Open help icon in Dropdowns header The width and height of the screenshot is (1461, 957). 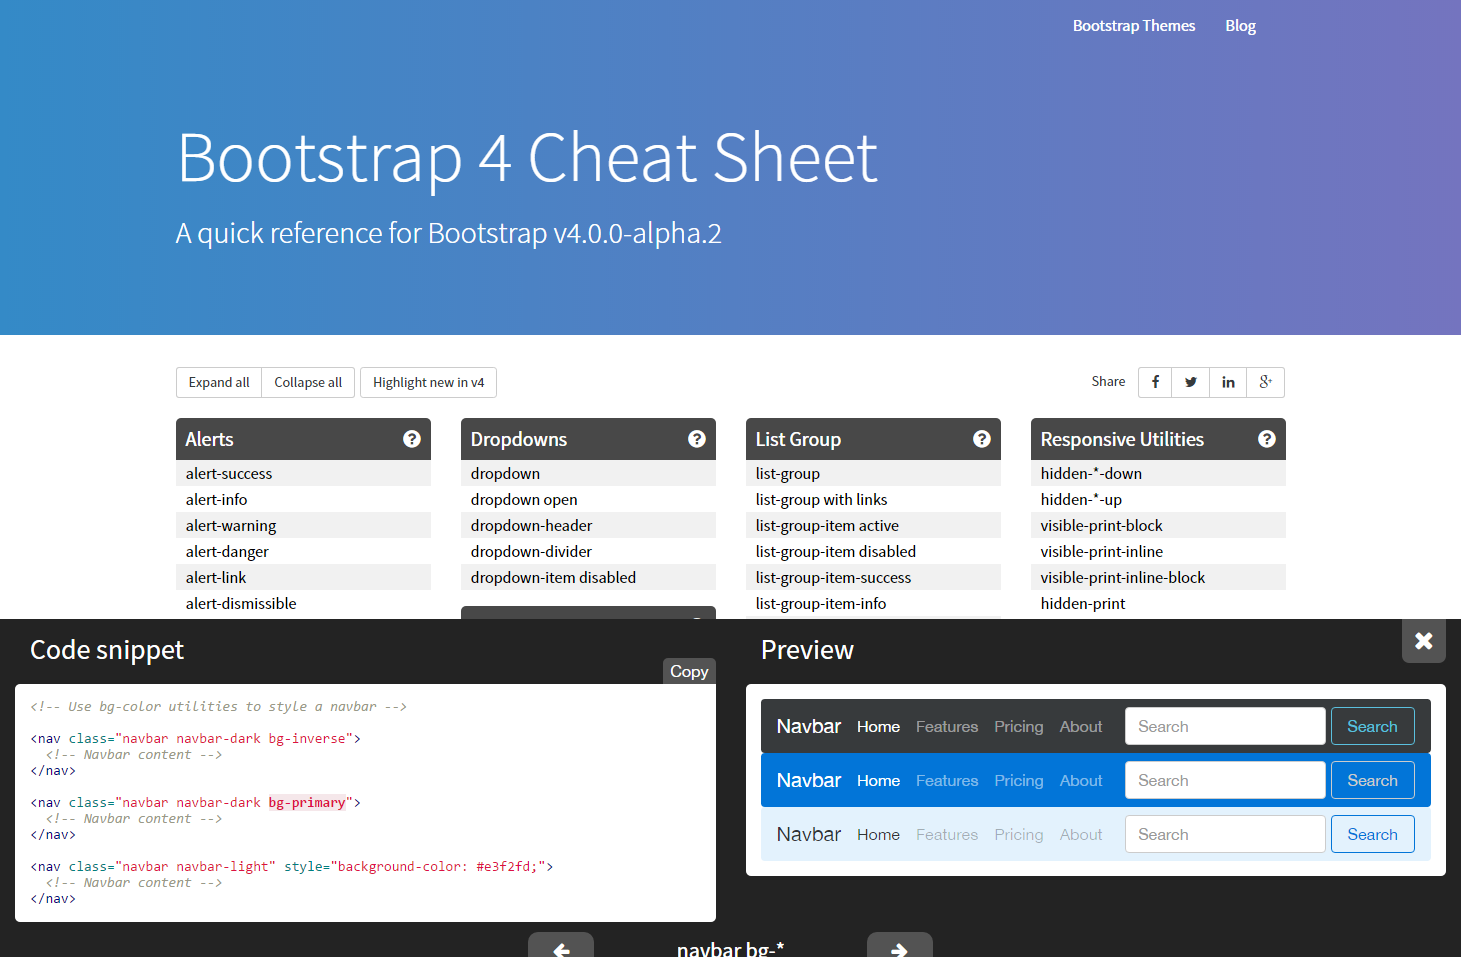pyautogui.click(x=697, y=439)
